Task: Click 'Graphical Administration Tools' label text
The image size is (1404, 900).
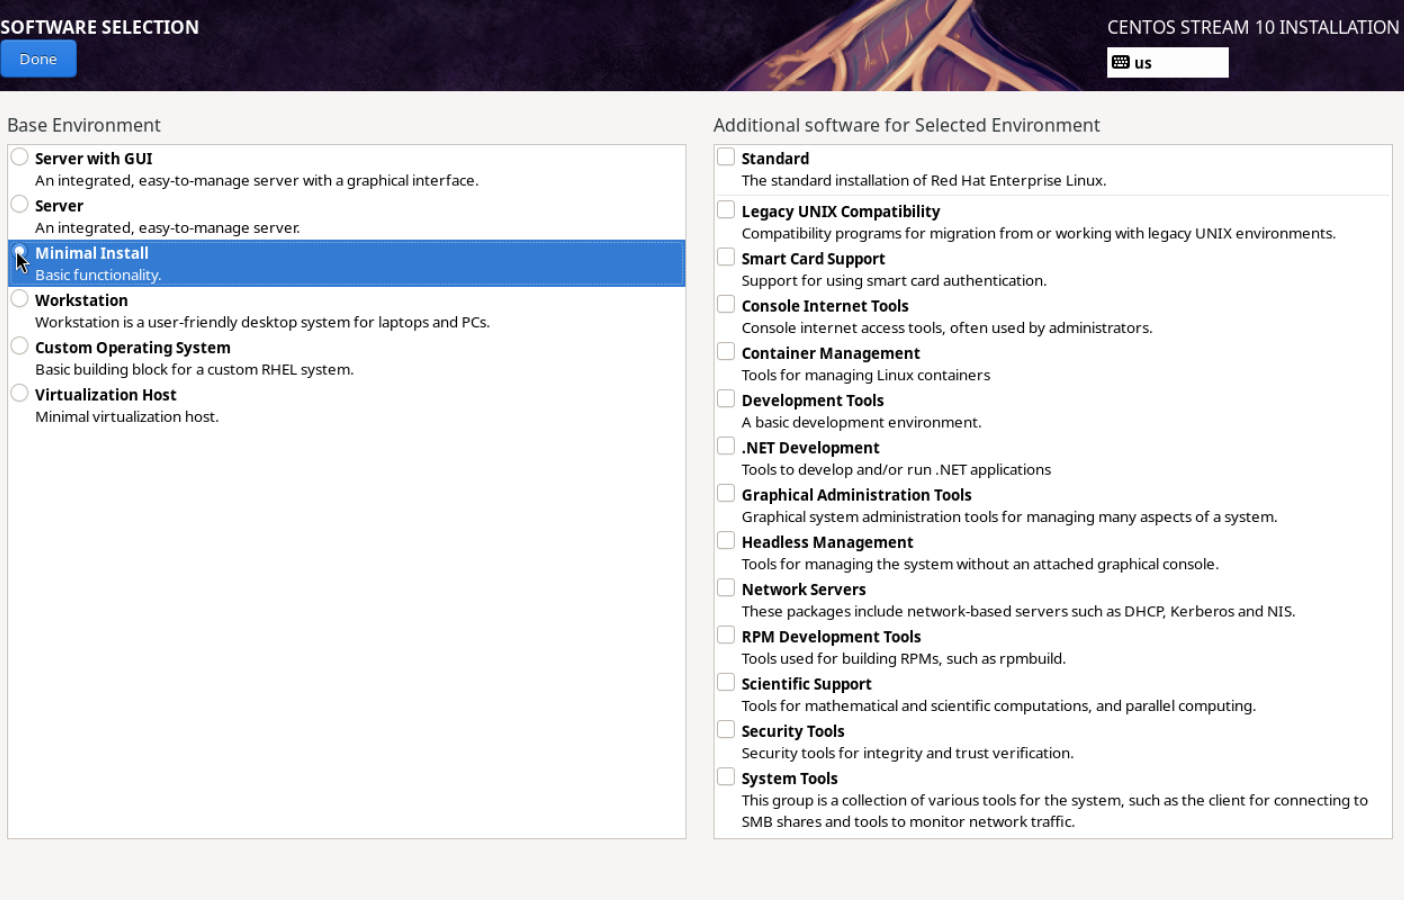Action: click(856, 495)
